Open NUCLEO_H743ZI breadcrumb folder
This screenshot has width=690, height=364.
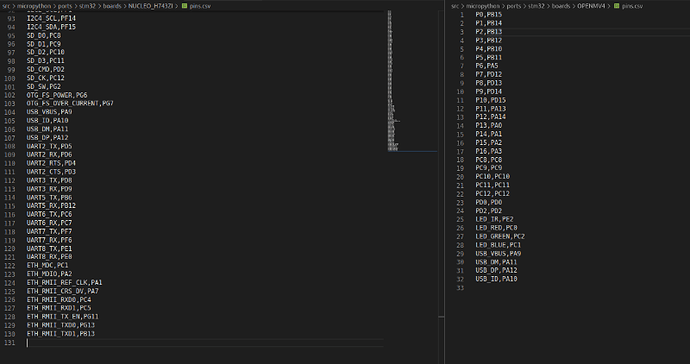click(150, 6)
